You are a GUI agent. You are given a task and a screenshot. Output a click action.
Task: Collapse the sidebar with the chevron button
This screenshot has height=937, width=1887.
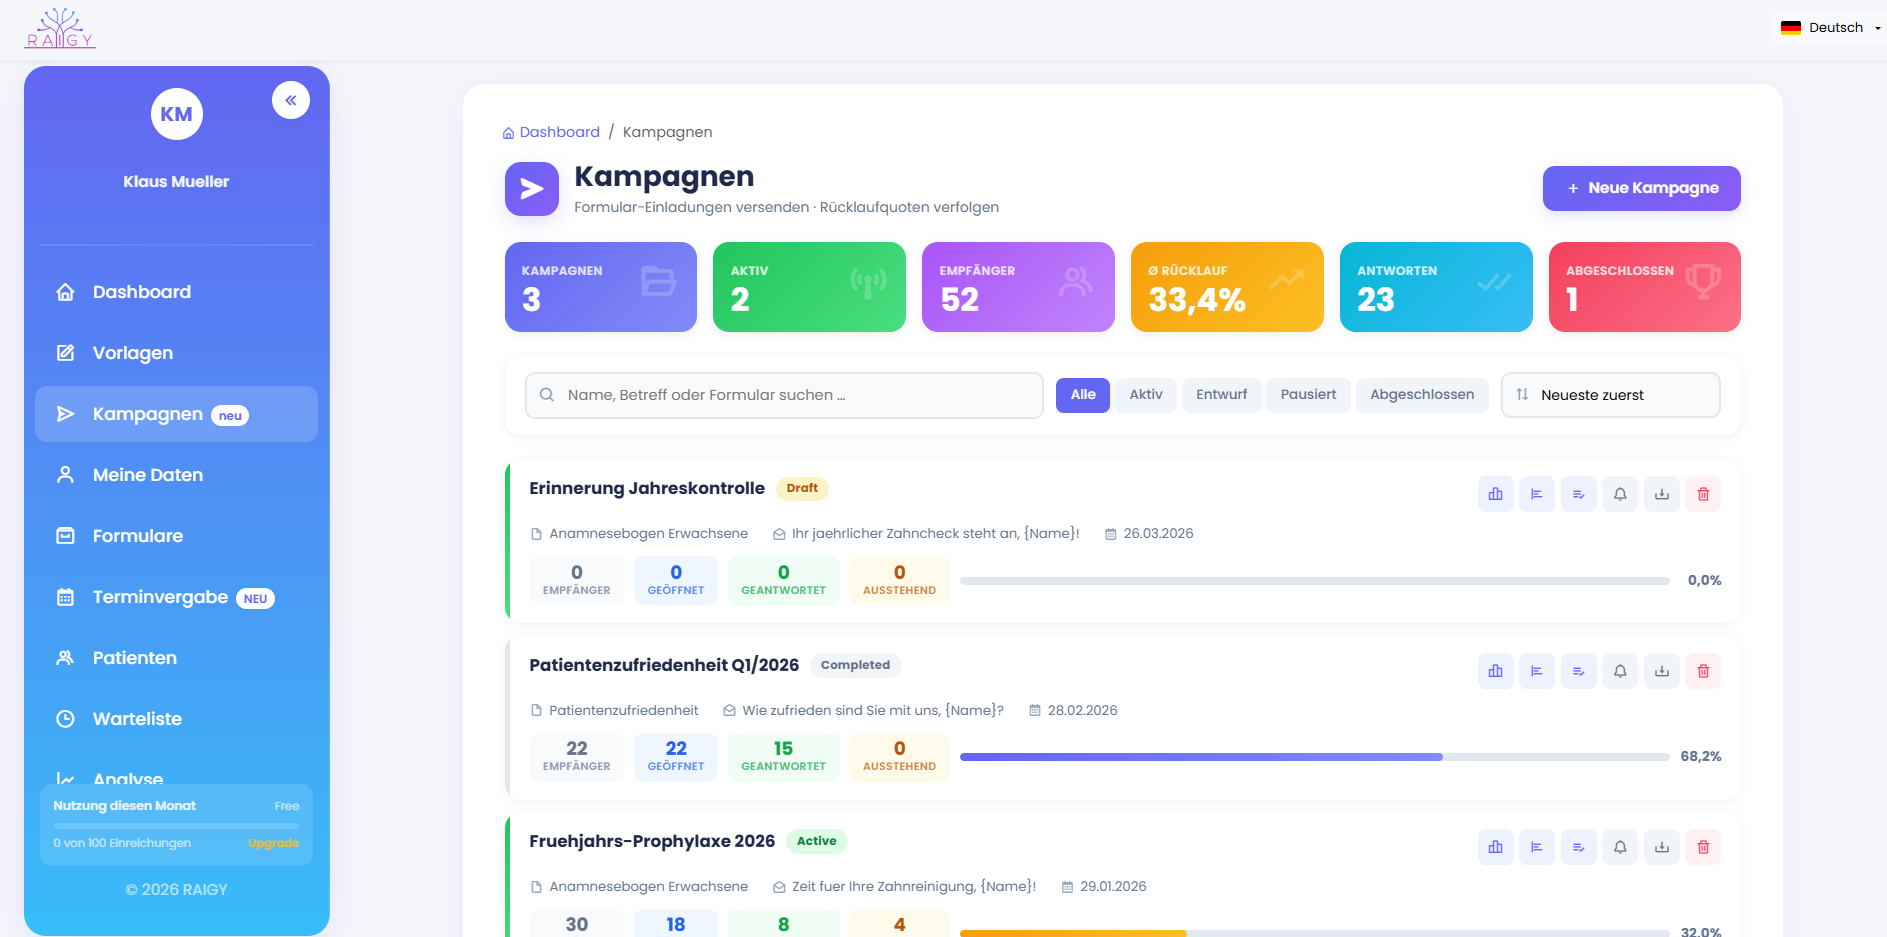(290, 100)
